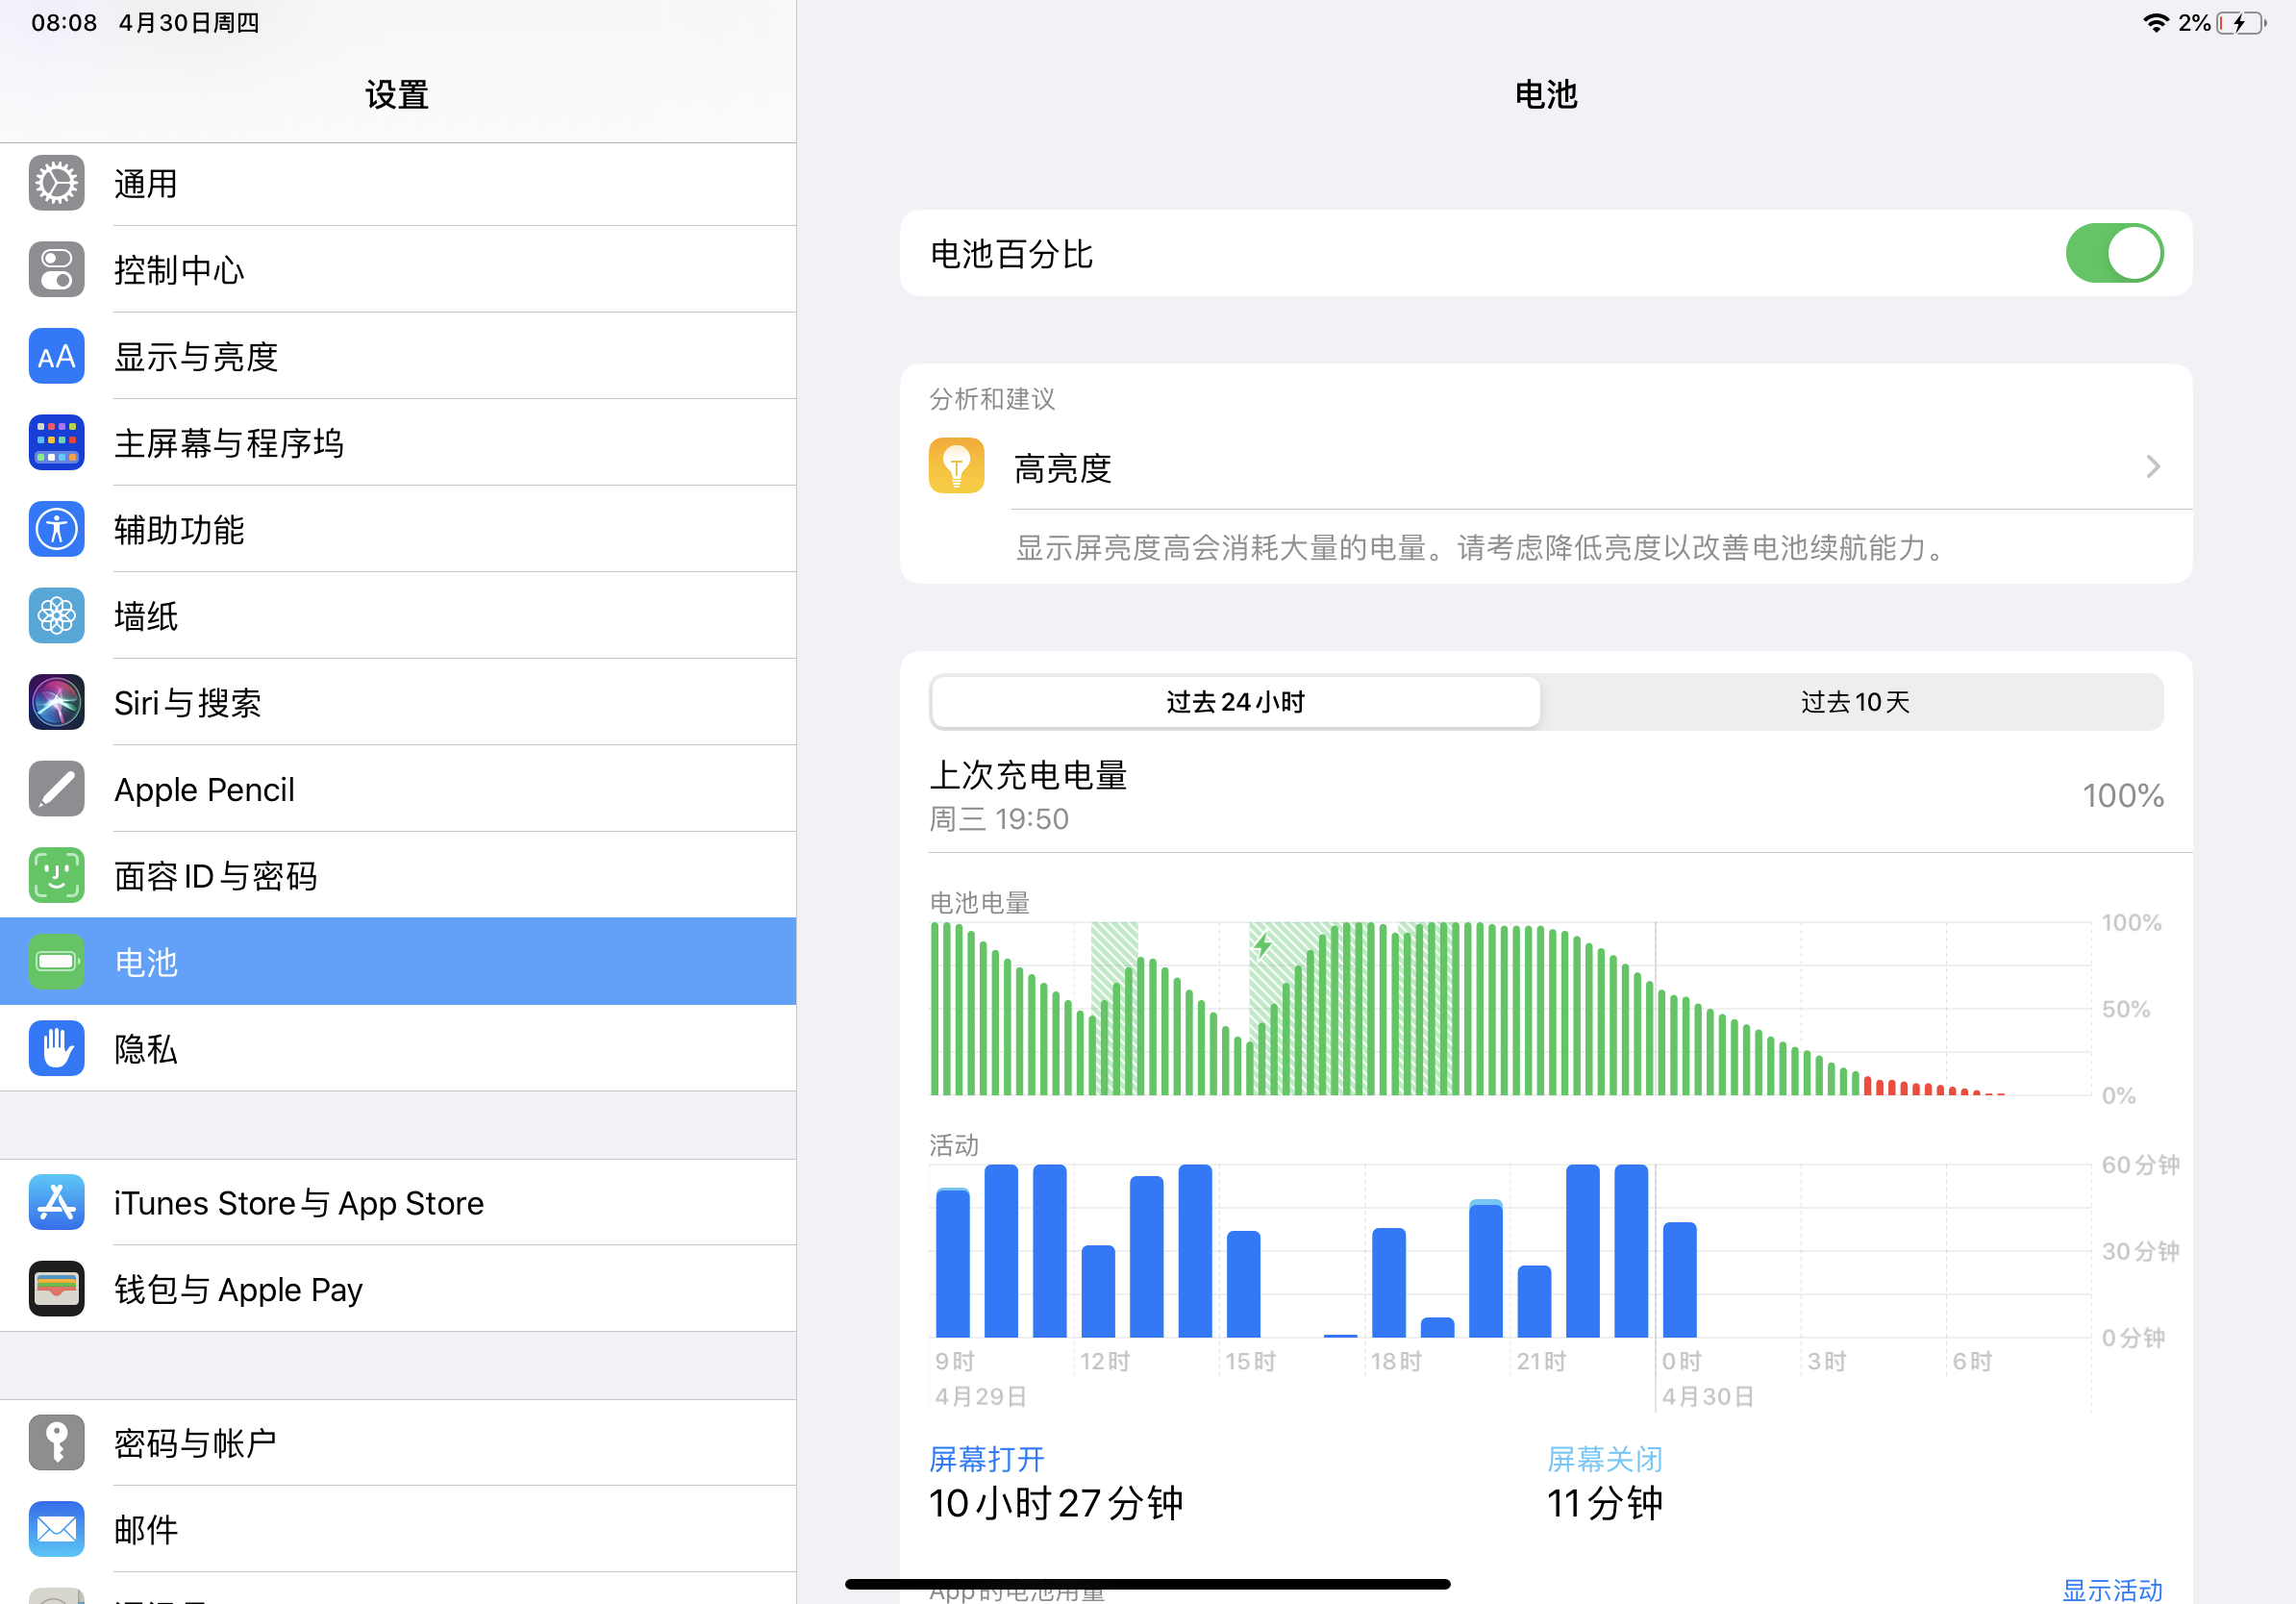
Task: Open the Siri与搜索 icon
Action: click(56, 703)
